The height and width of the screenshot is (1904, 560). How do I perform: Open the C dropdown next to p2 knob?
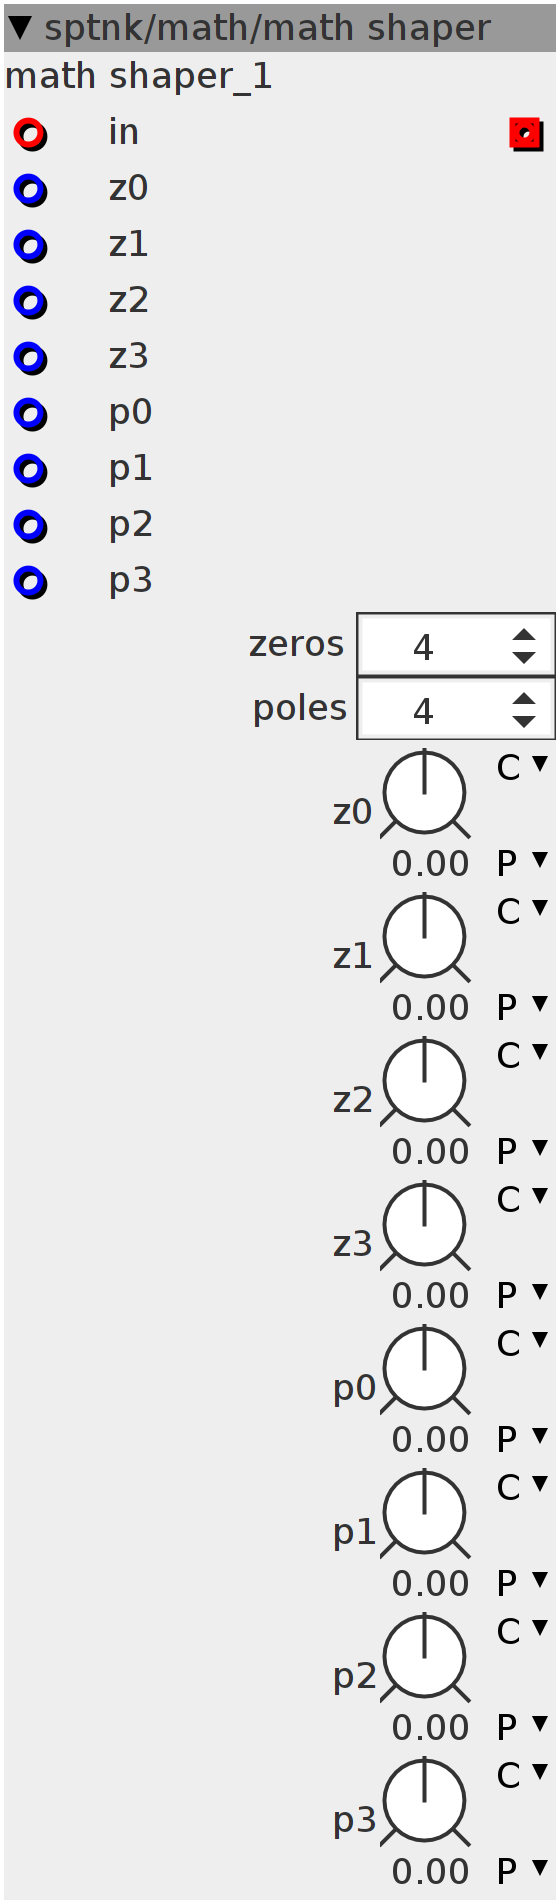click(523, 1631)
